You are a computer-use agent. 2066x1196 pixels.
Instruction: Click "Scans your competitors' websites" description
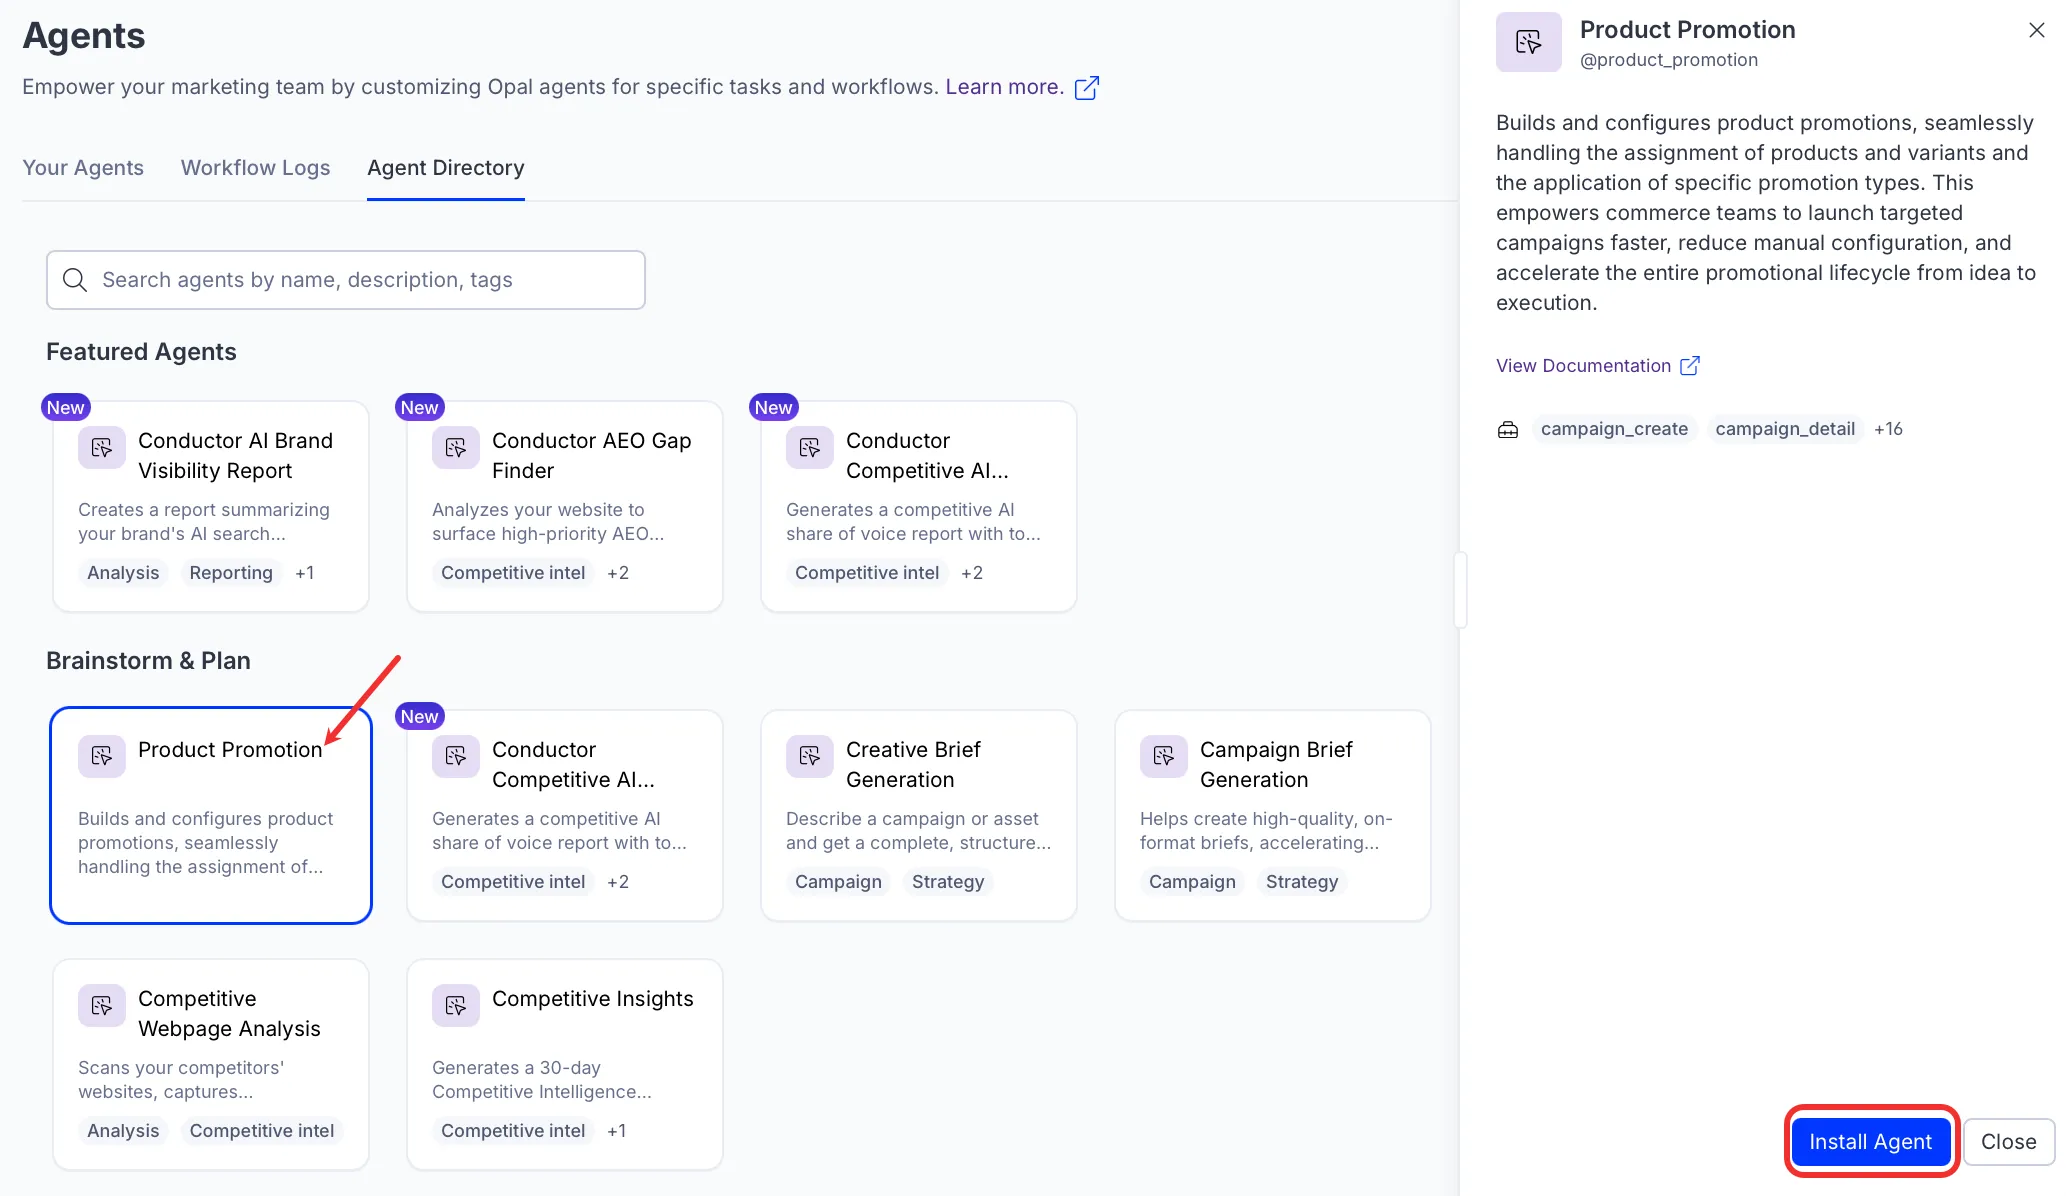[181, 1080]
